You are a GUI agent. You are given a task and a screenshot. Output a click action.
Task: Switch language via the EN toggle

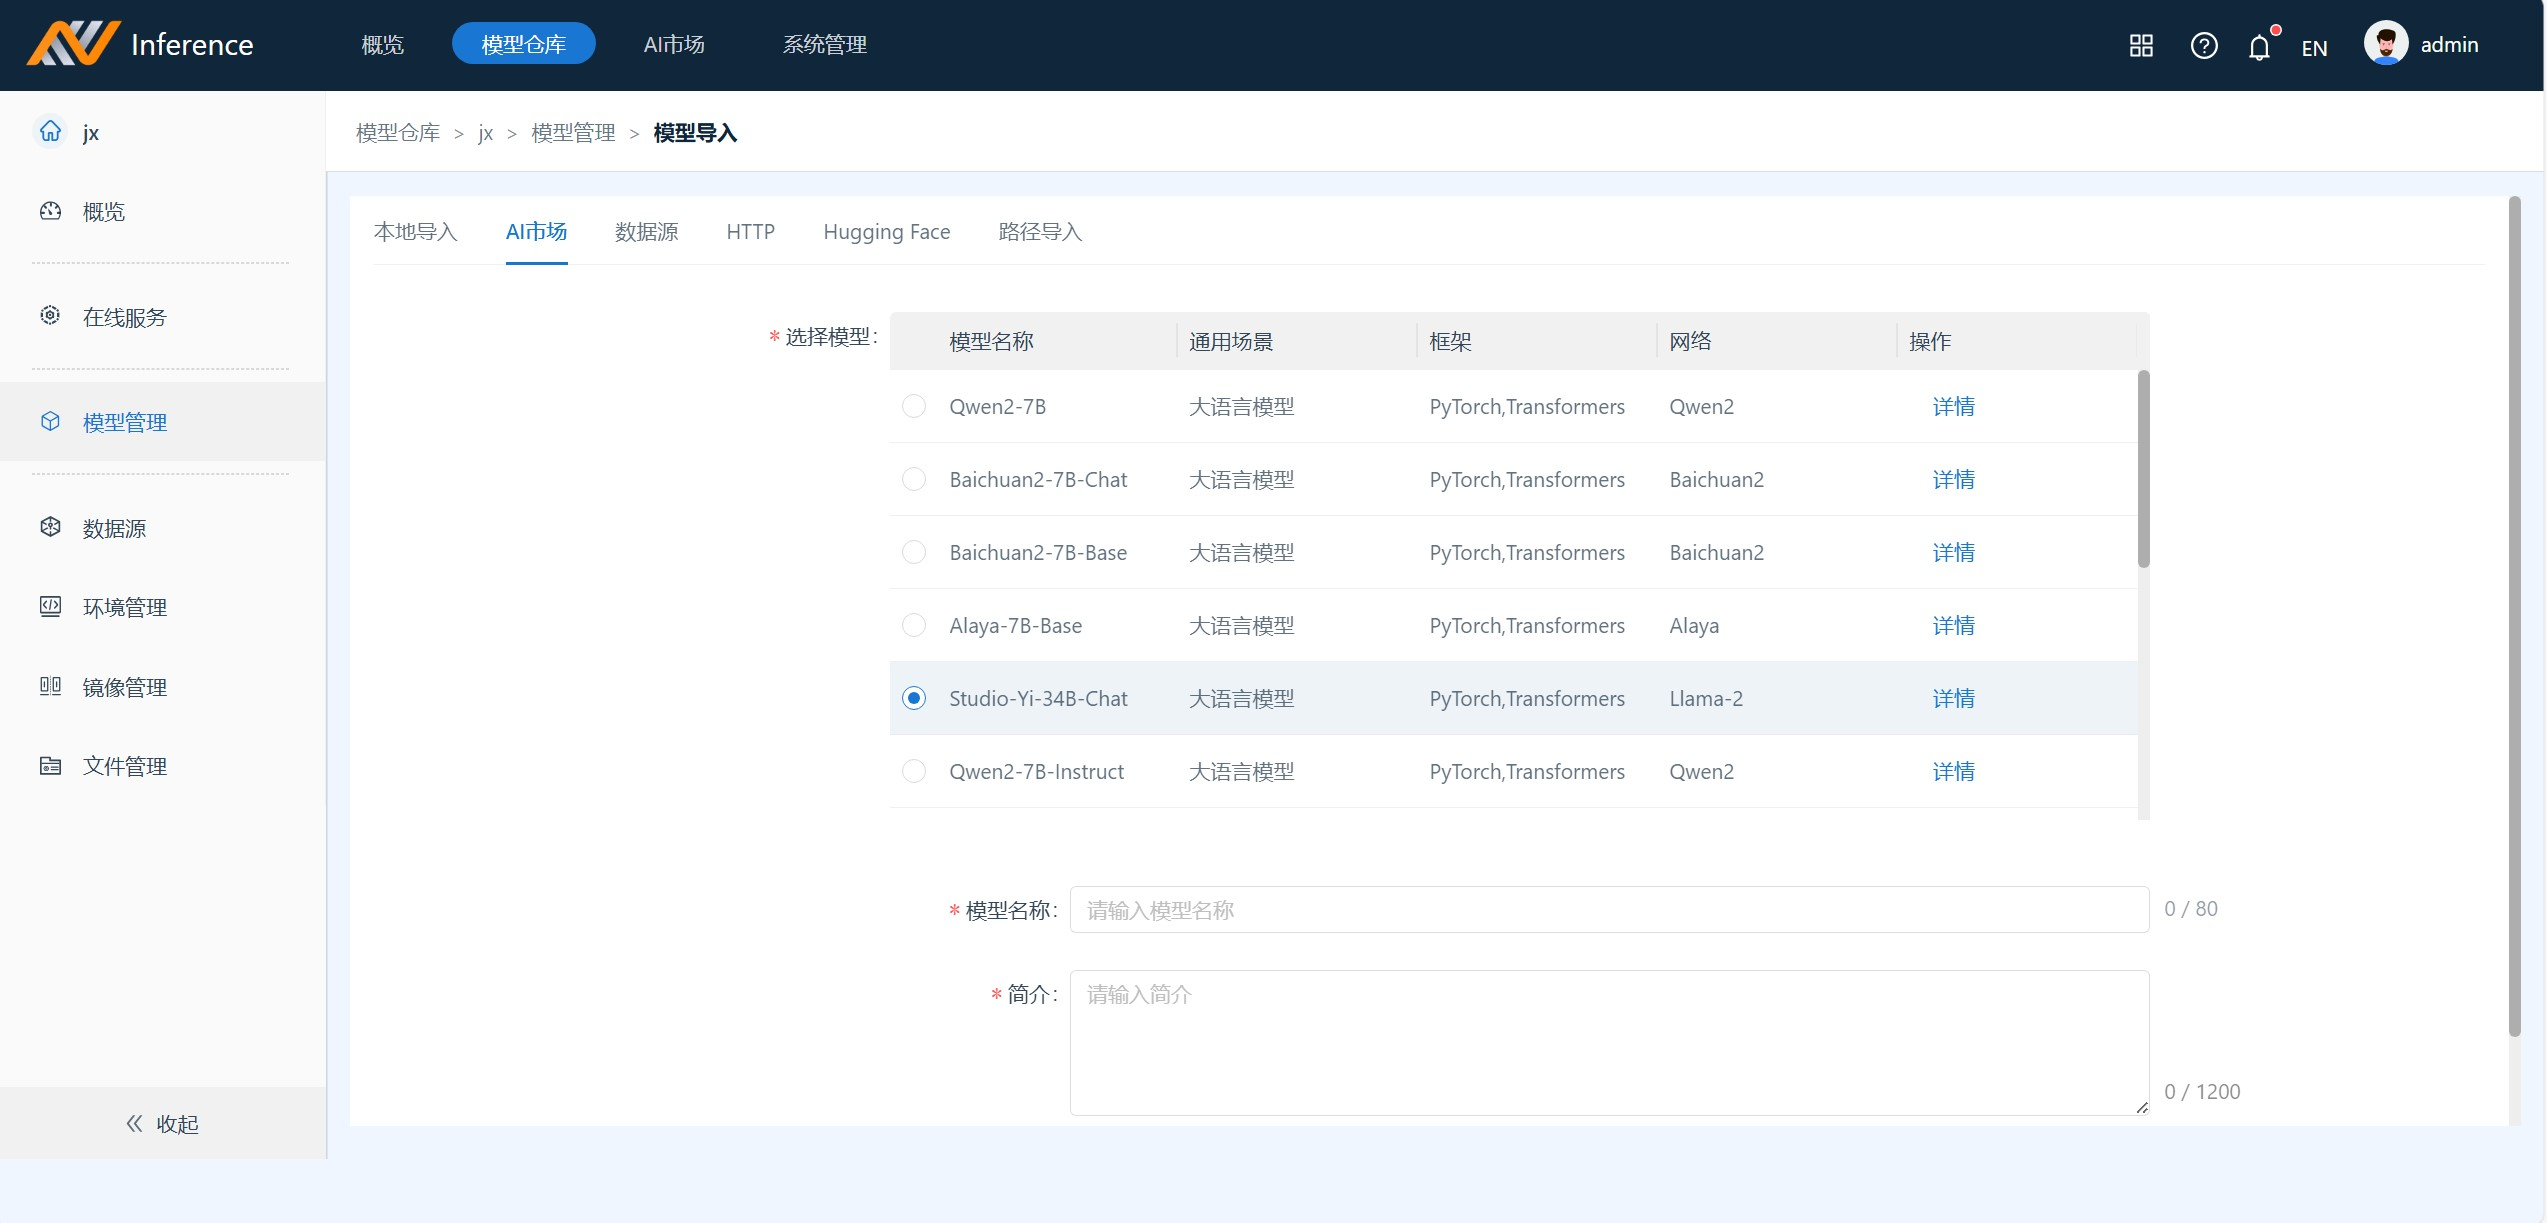[x=2314, y=48]
